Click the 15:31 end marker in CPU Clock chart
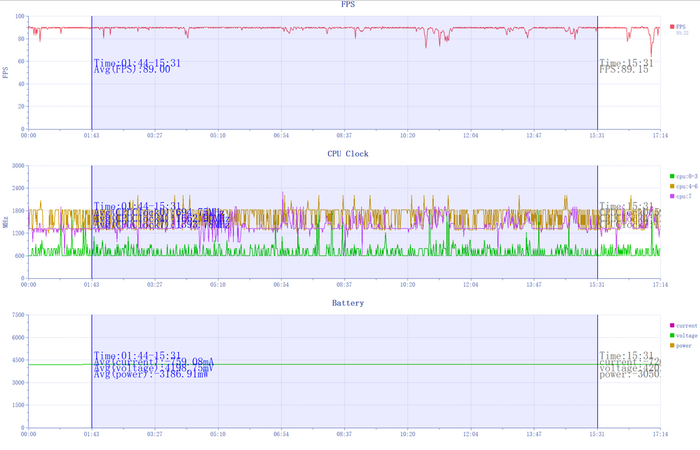Viewport: 700px width, 450px height. (x=597, y=222)
